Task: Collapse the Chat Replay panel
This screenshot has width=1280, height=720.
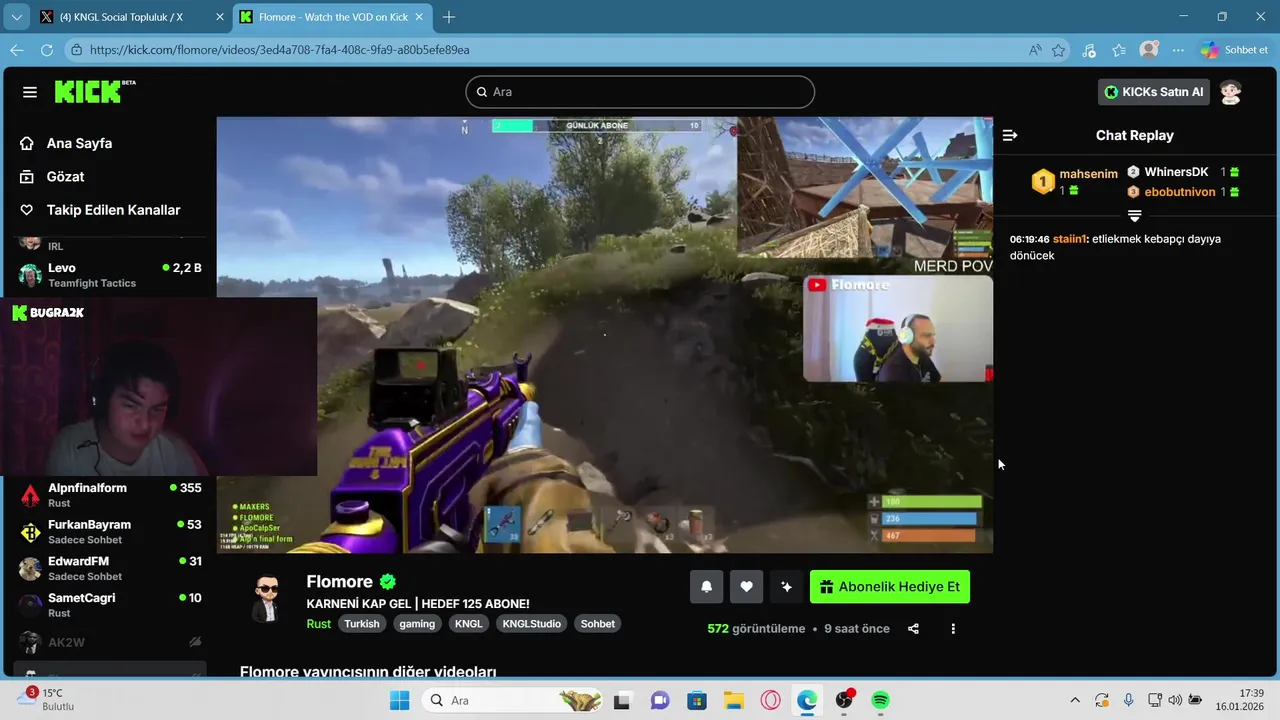Action: 1010,135
